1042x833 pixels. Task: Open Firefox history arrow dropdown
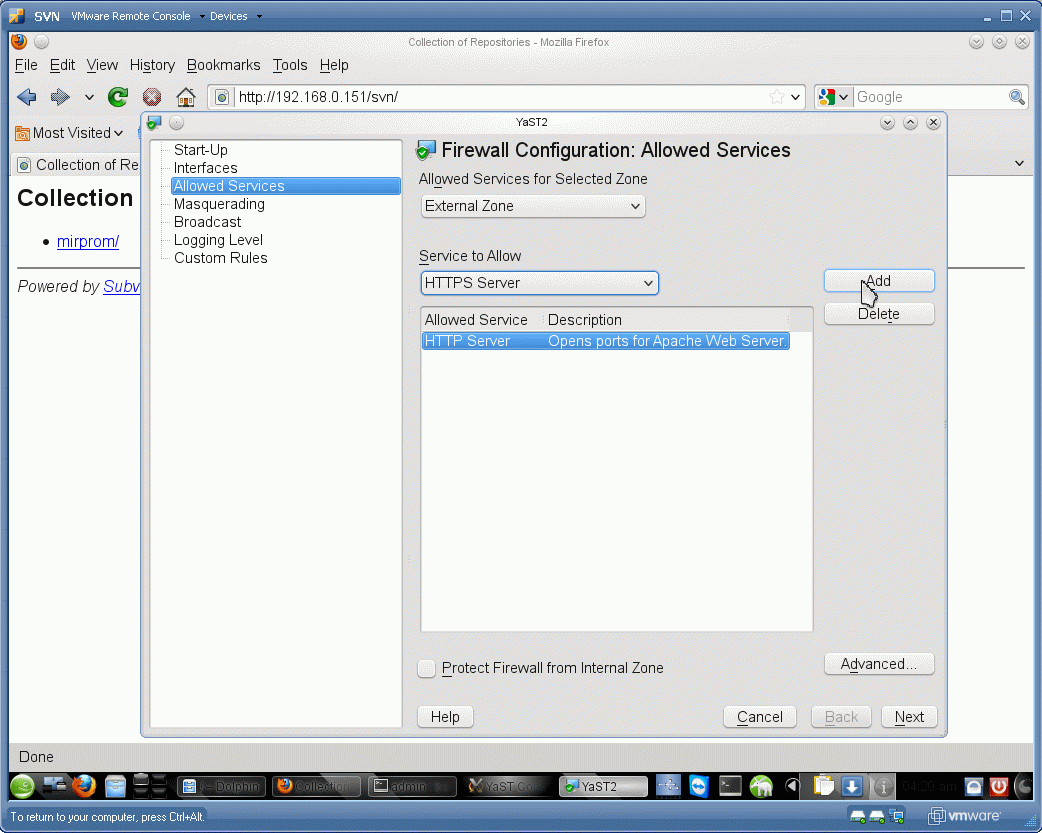pyautogui.click(x=89, y=97)
